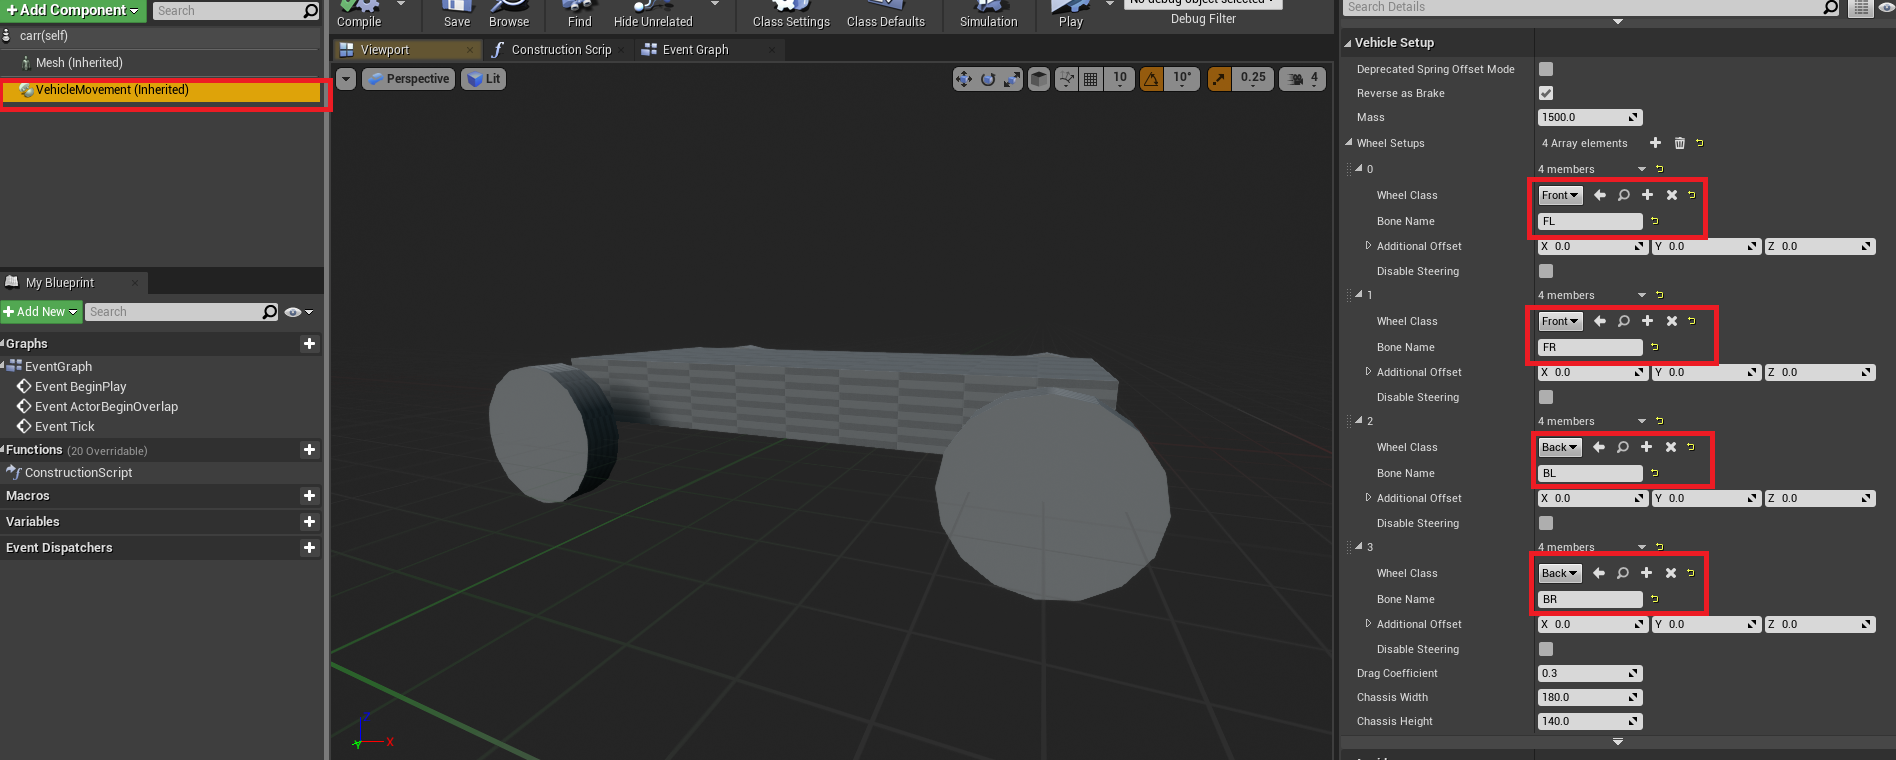The image size is (1896, 760).
Task: Collapse Vehicle Setup section
Action: pos(1348,43)
